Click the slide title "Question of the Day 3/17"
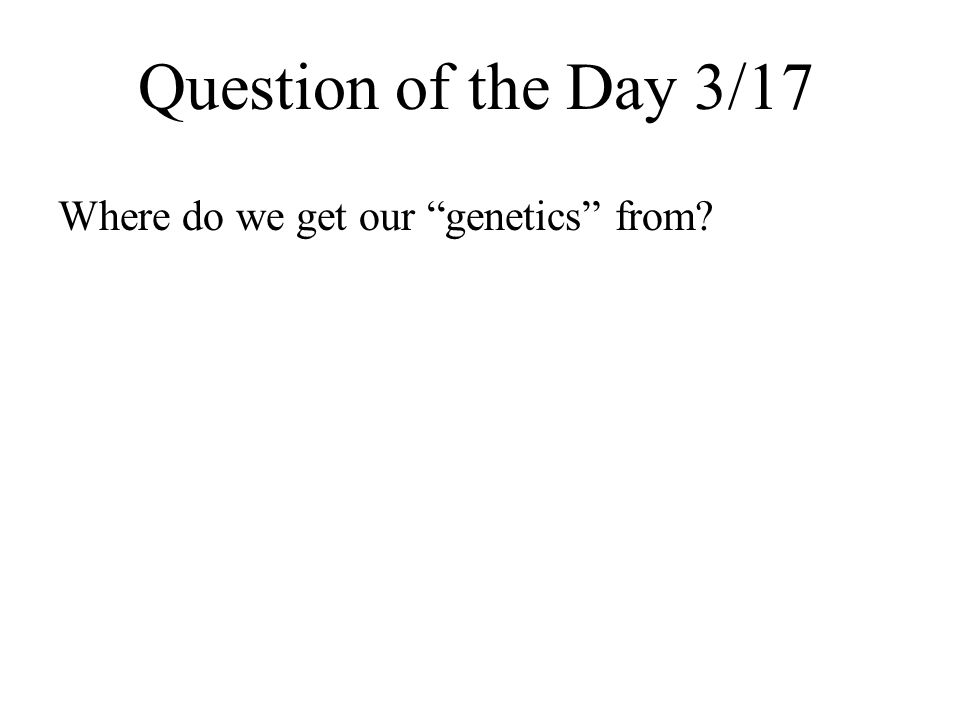The width and height of the screenshot is (960, 720). (476, 90)
